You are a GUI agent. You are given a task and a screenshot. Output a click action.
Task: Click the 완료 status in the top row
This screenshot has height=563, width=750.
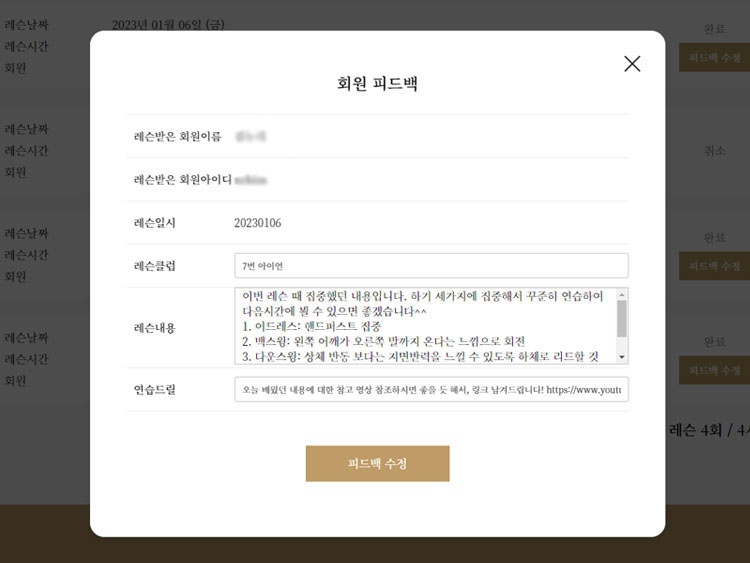pyautogui.click(x=714, y=30)
